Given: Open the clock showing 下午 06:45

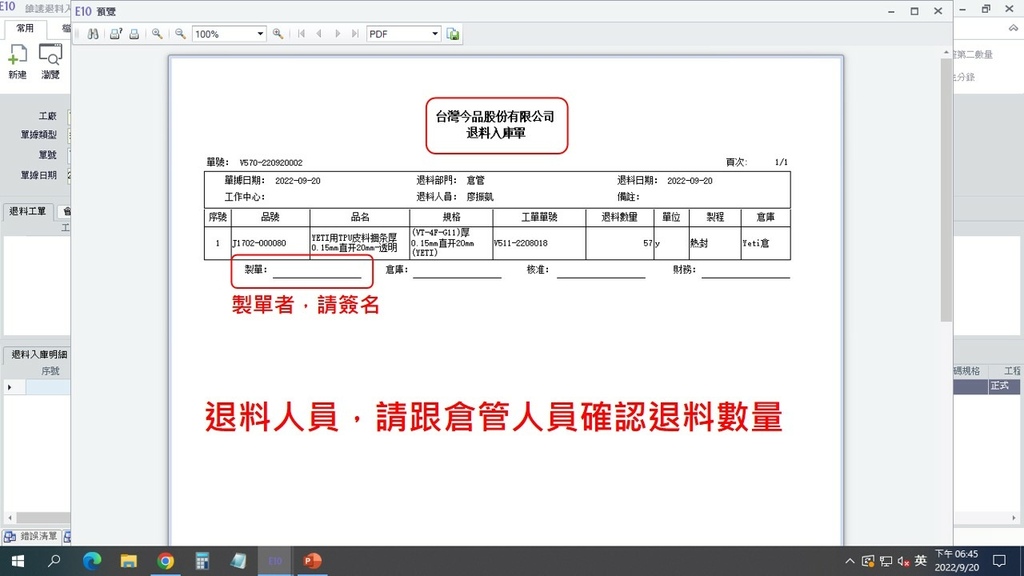Looking at the screenshot, I should pos(957,561).
